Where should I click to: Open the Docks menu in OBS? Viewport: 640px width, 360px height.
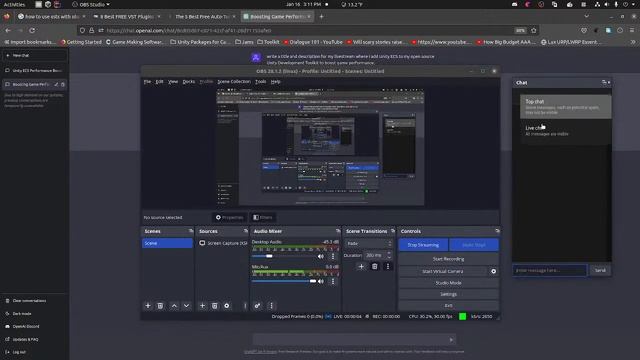189,82
